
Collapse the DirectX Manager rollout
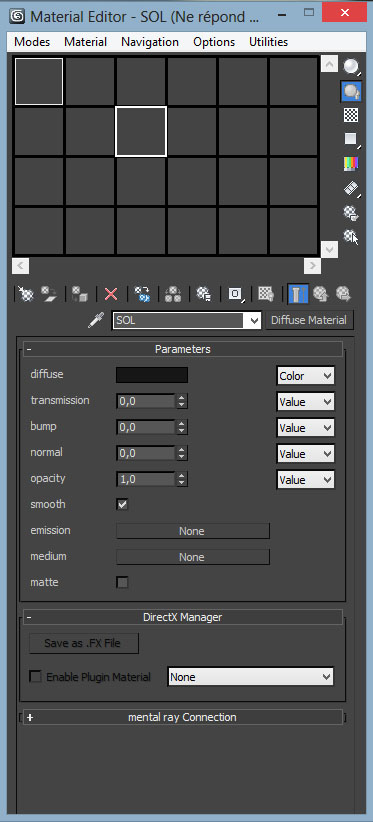click(x=182, y=618)
